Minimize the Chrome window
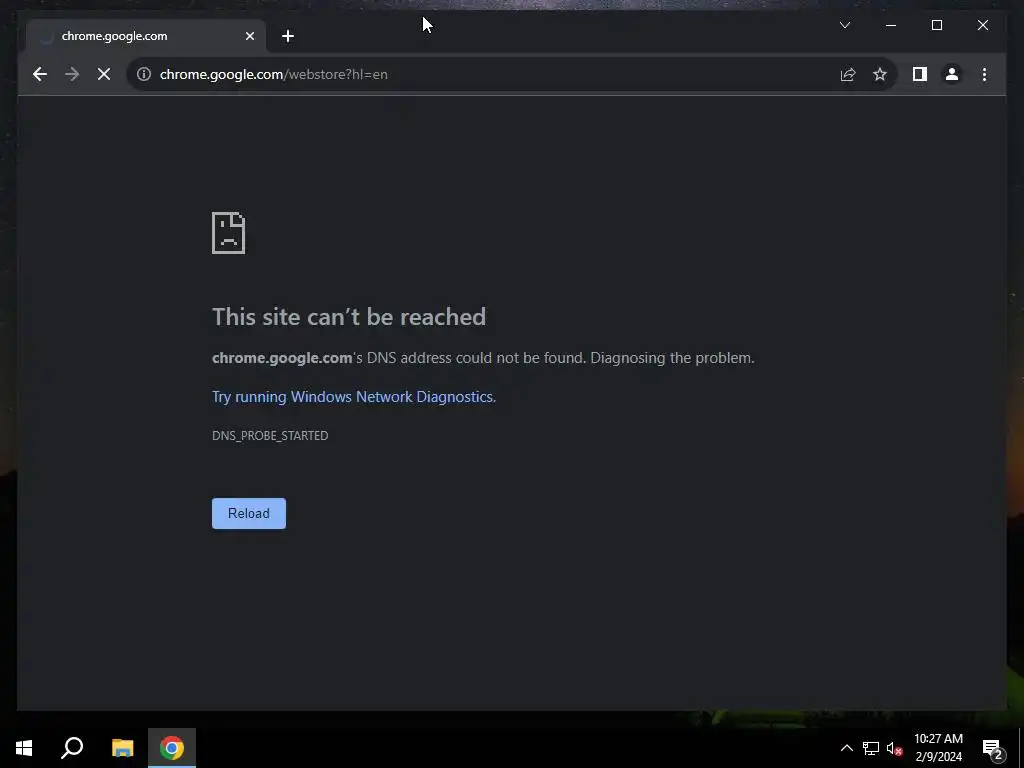This screenshot has height=768, width=1024. pos(891,25)
